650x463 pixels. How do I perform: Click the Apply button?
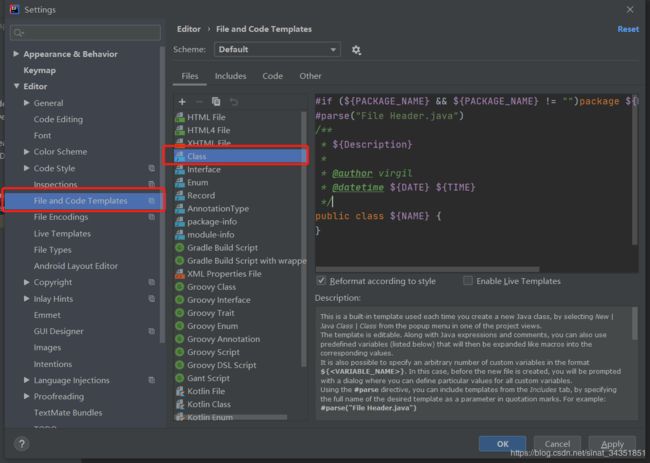coord(612,444)
